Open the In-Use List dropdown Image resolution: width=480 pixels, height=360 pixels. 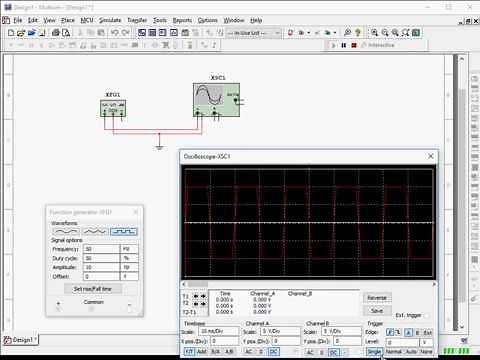254,33
